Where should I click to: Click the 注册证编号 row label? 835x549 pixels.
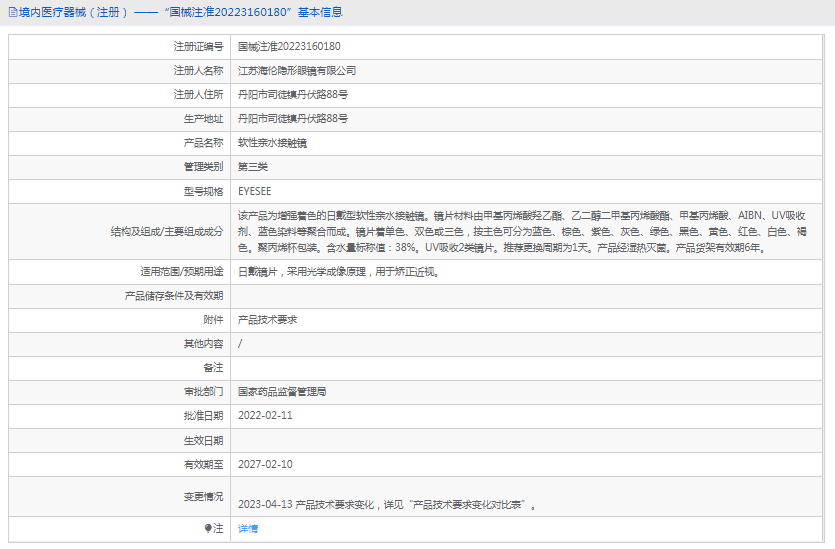point(198,46)
